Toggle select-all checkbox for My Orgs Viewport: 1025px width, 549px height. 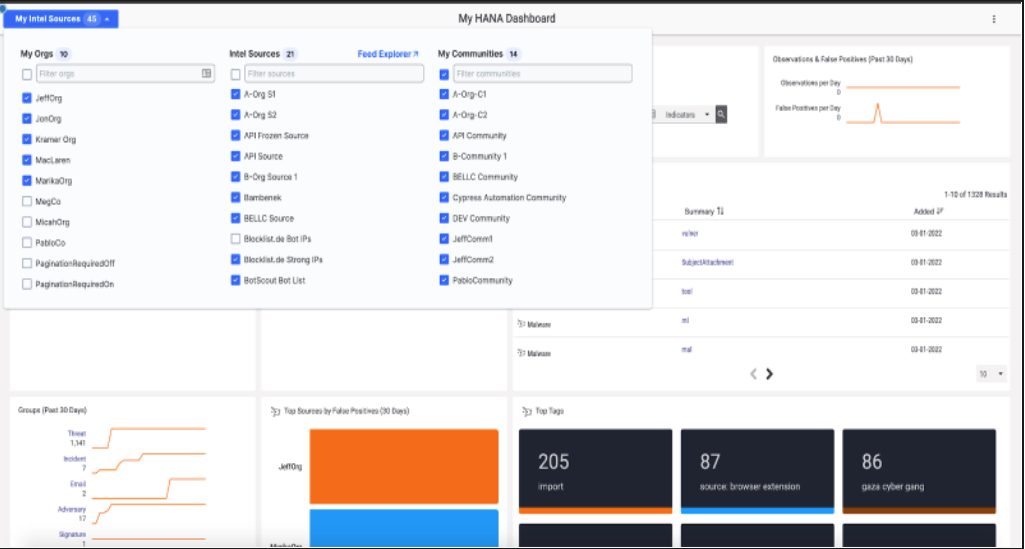point(27,75)
